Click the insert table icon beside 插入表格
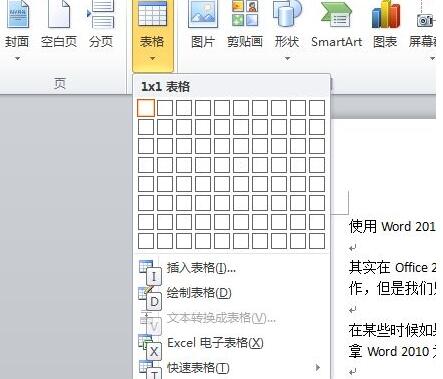Viewport: 443px width, 379px height. 146,268
